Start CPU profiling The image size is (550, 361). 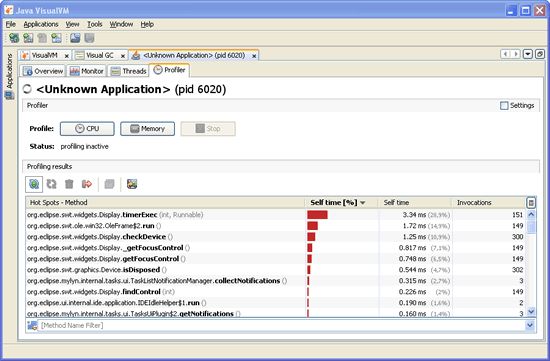pyautogui.click(x=87, y=129)
